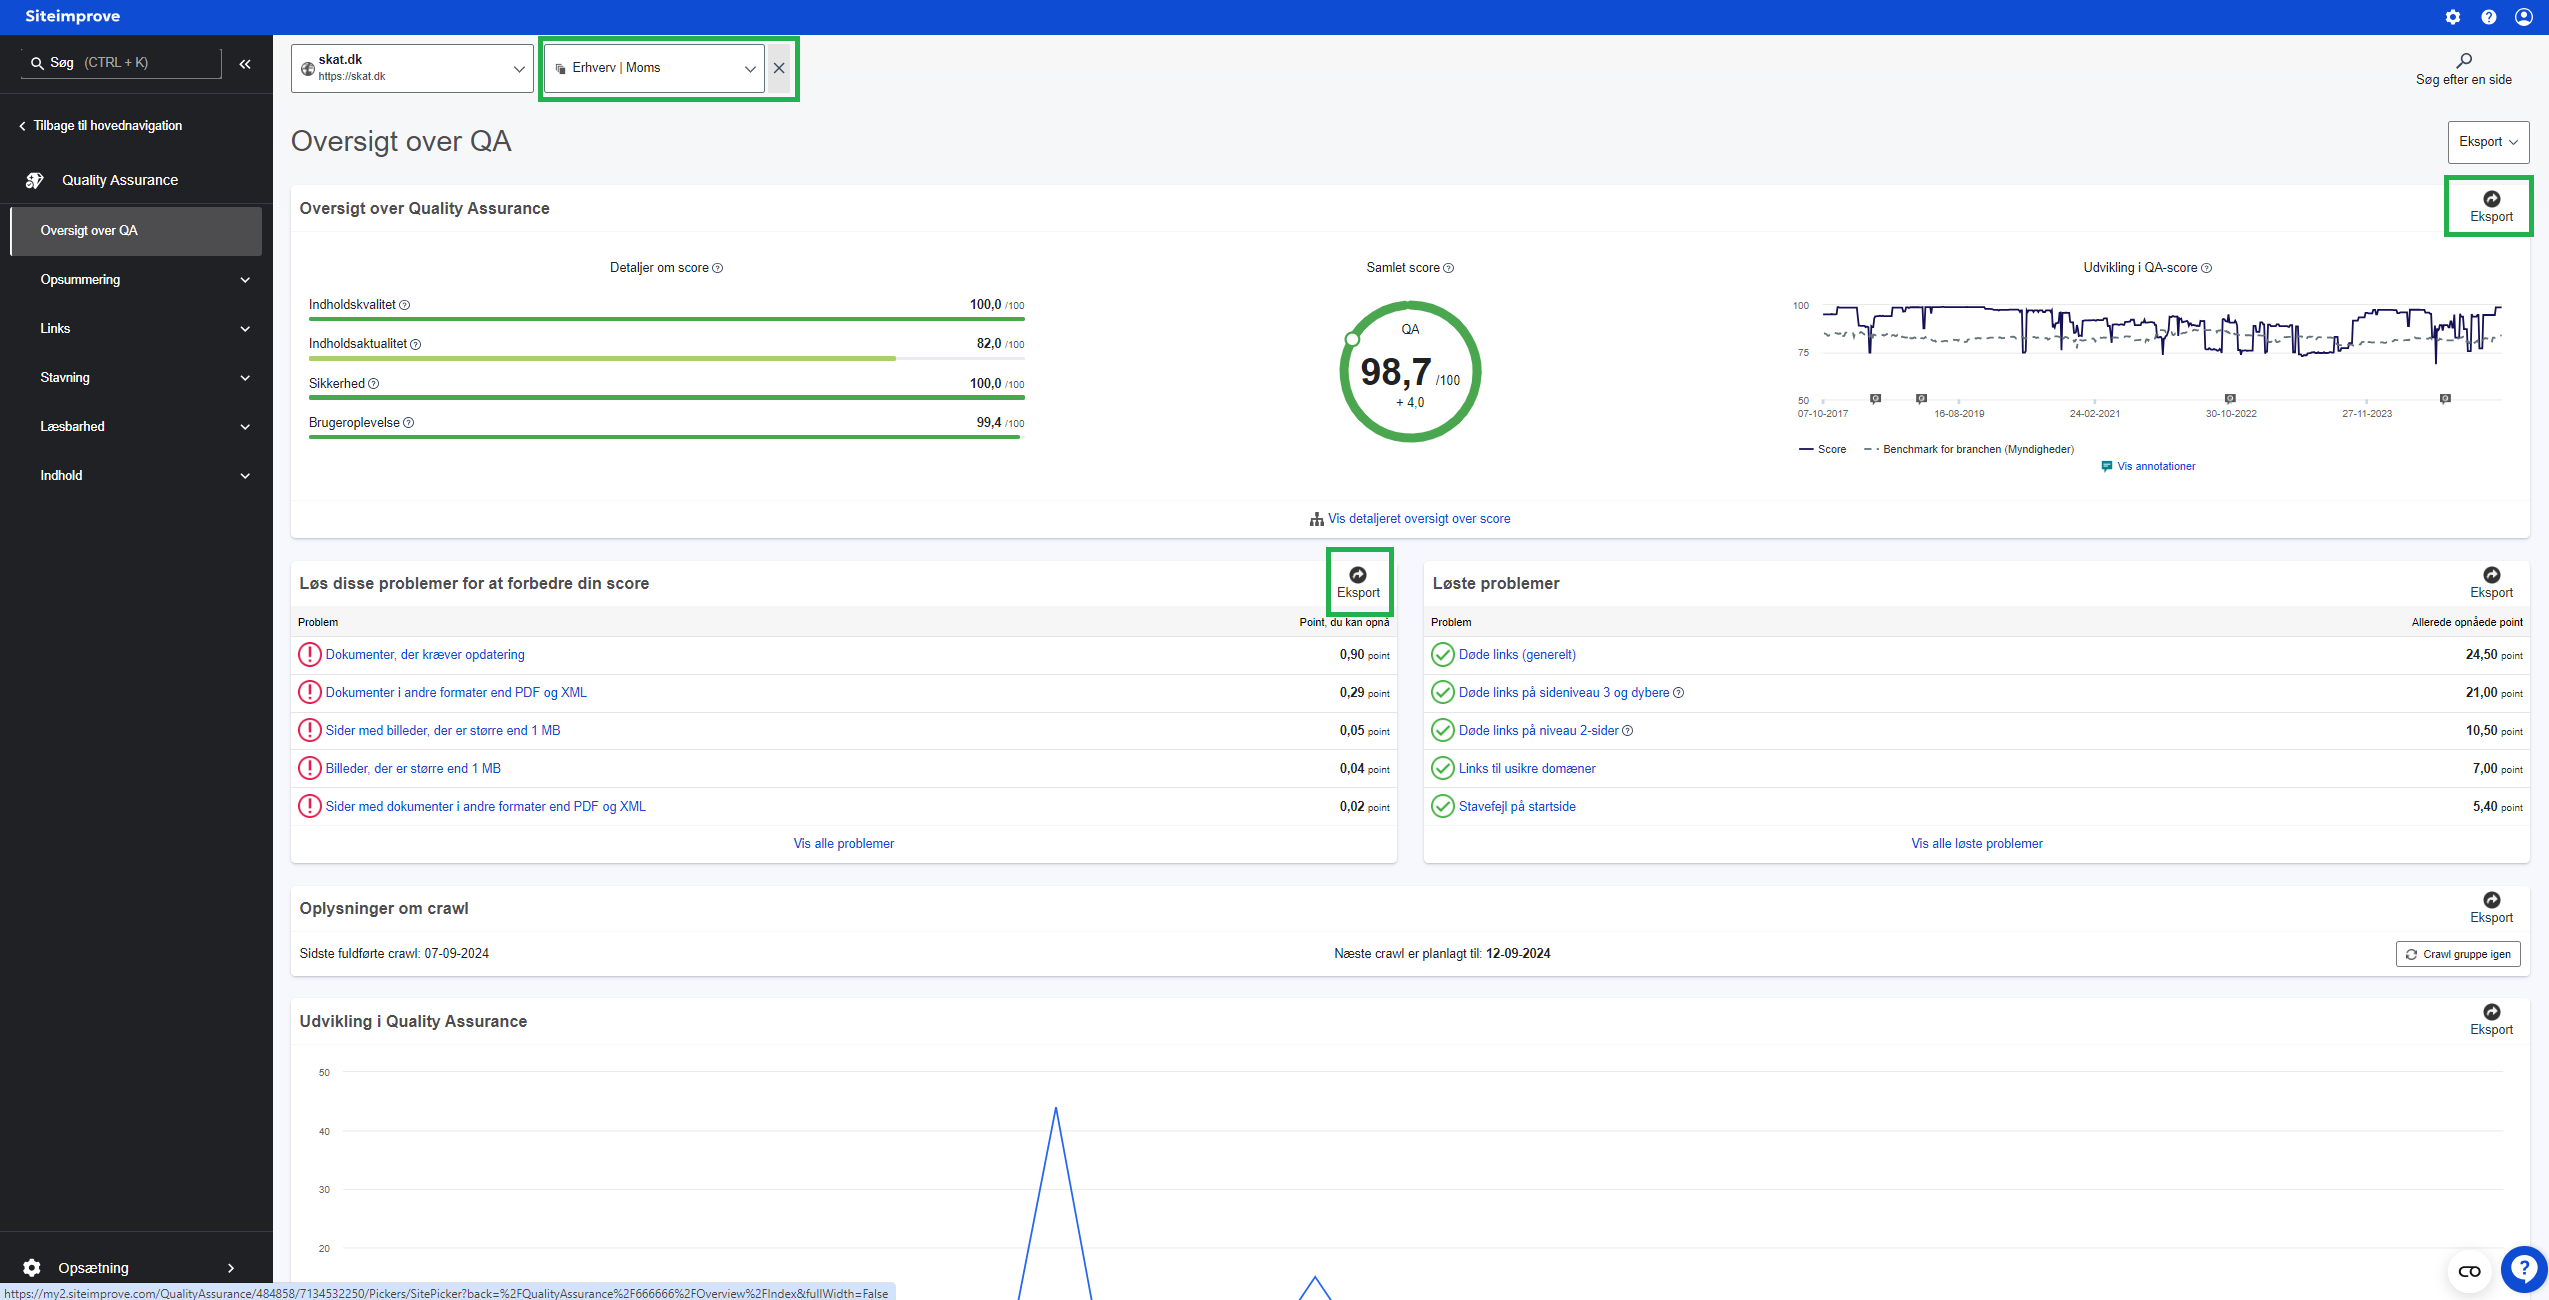2549x1300 pixels.
Task: Clear the Erhverv | Moms group filter
Action: [779, 68]
